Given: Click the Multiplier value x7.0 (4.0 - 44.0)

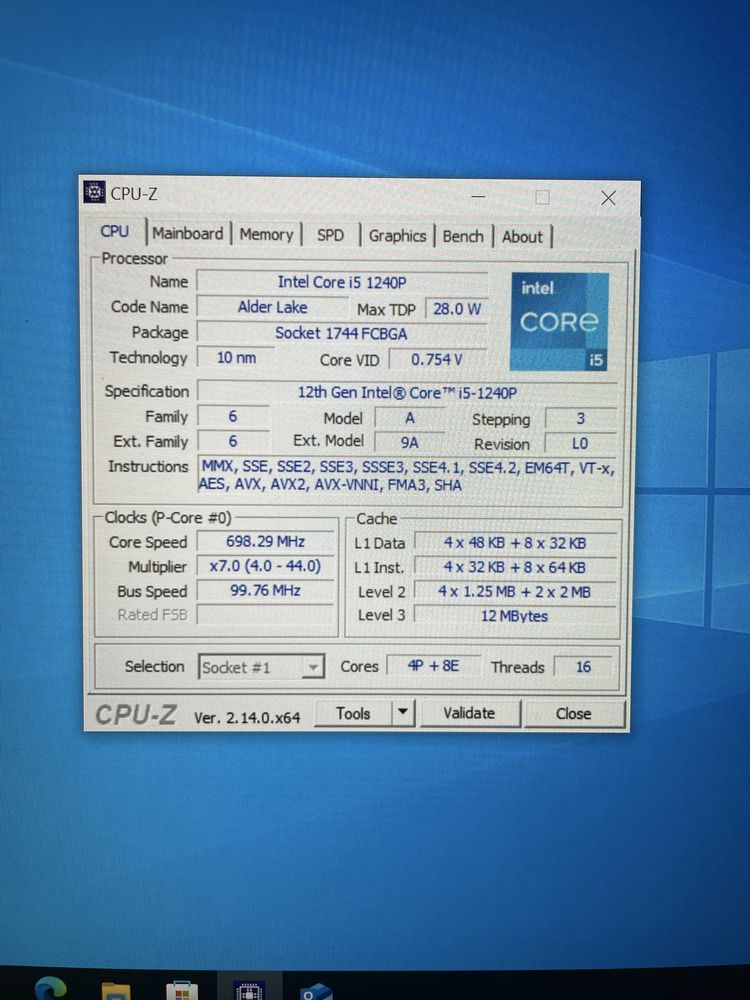Looking at the screenshot, I should (x=265, y=566).
